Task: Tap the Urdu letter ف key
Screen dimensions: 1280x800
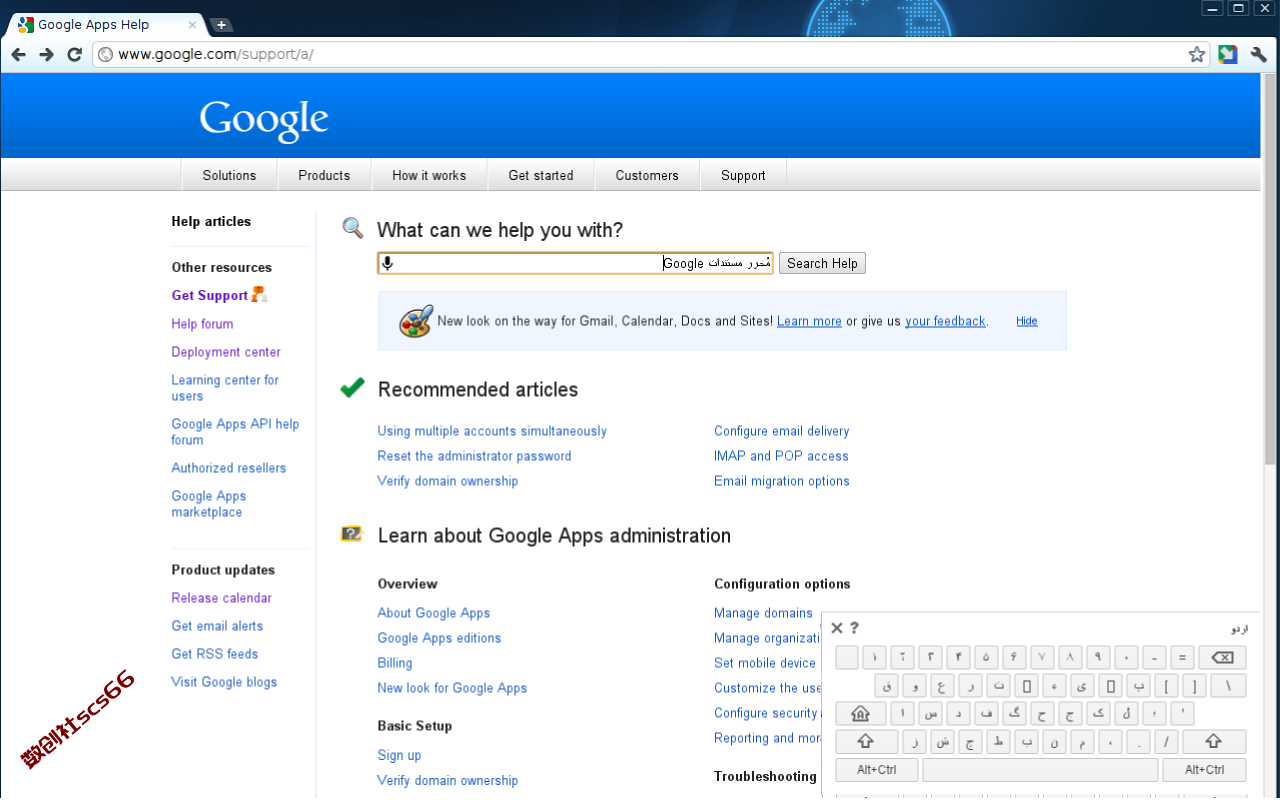Action: tap(986, 713)
